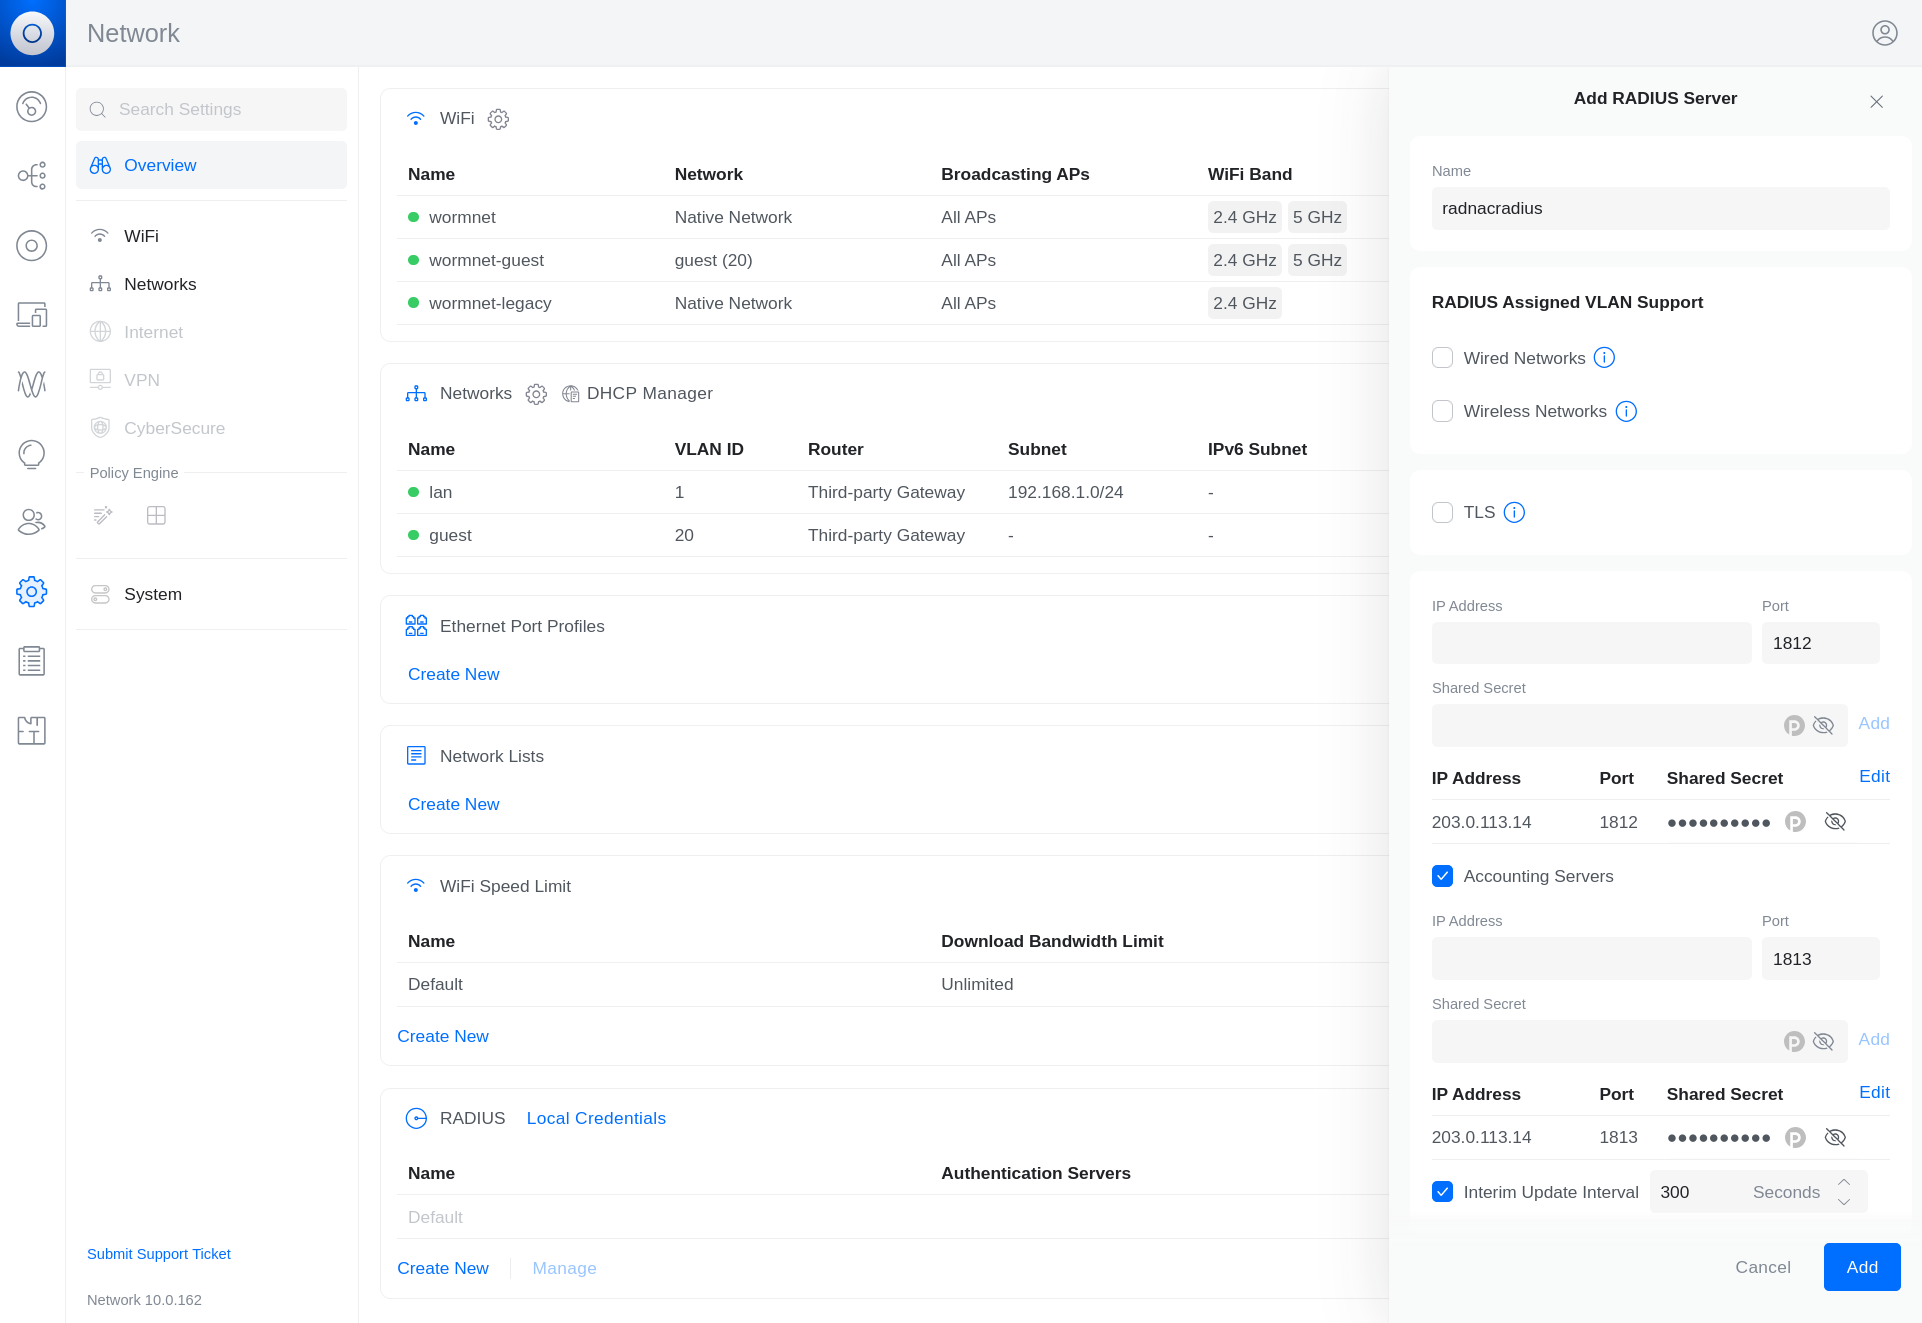Click the DHCP Manager globe icon
1922x1323 pixels.
[571, 394]
